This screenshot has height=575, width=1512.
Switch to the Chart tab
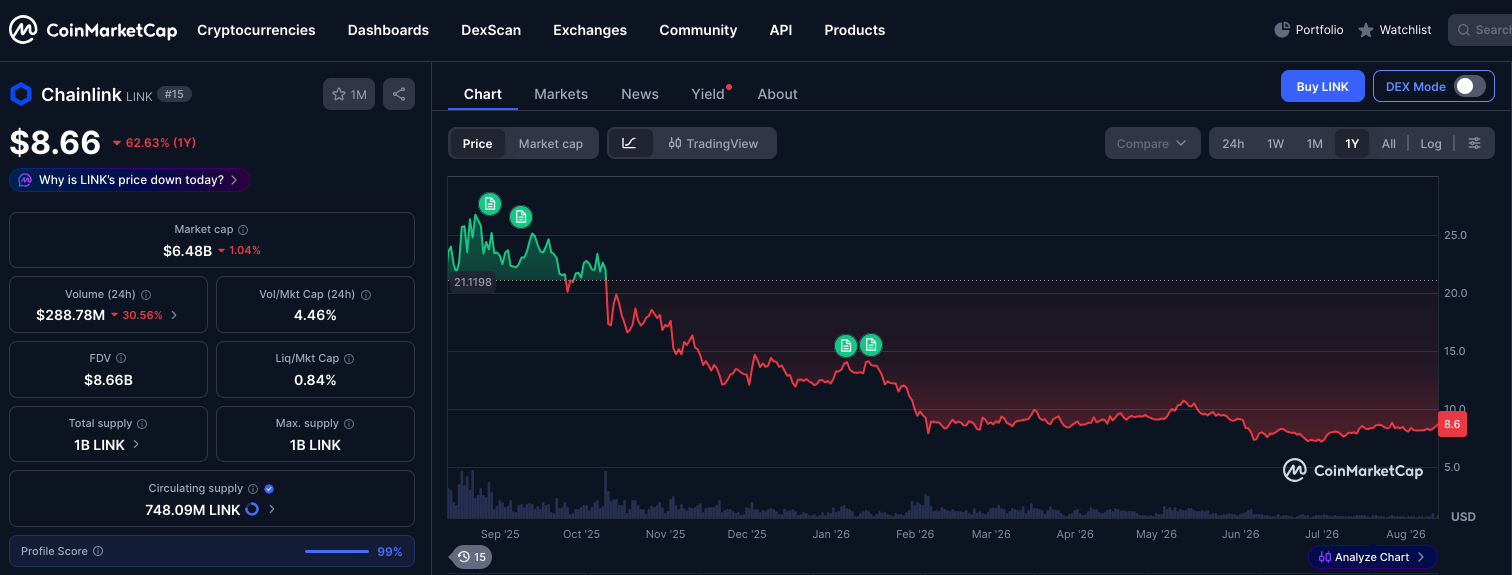483,94
